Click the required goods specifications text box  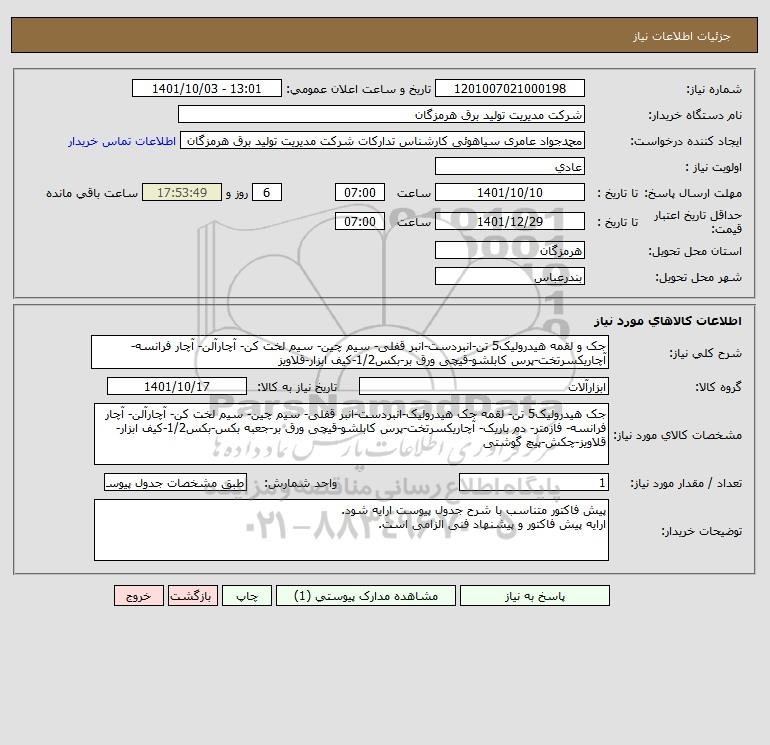[351, 434]
